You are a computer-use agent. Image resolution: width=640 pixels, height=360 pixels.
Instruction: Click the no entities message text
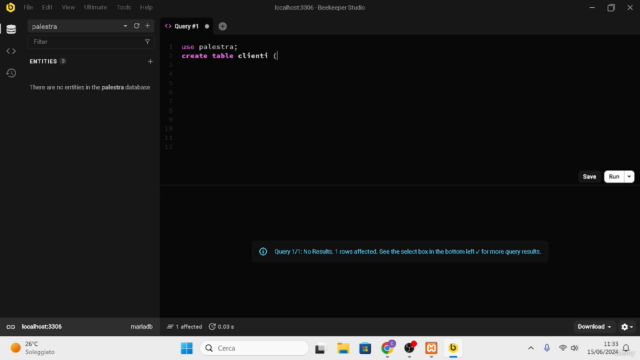tap(90, 87)
